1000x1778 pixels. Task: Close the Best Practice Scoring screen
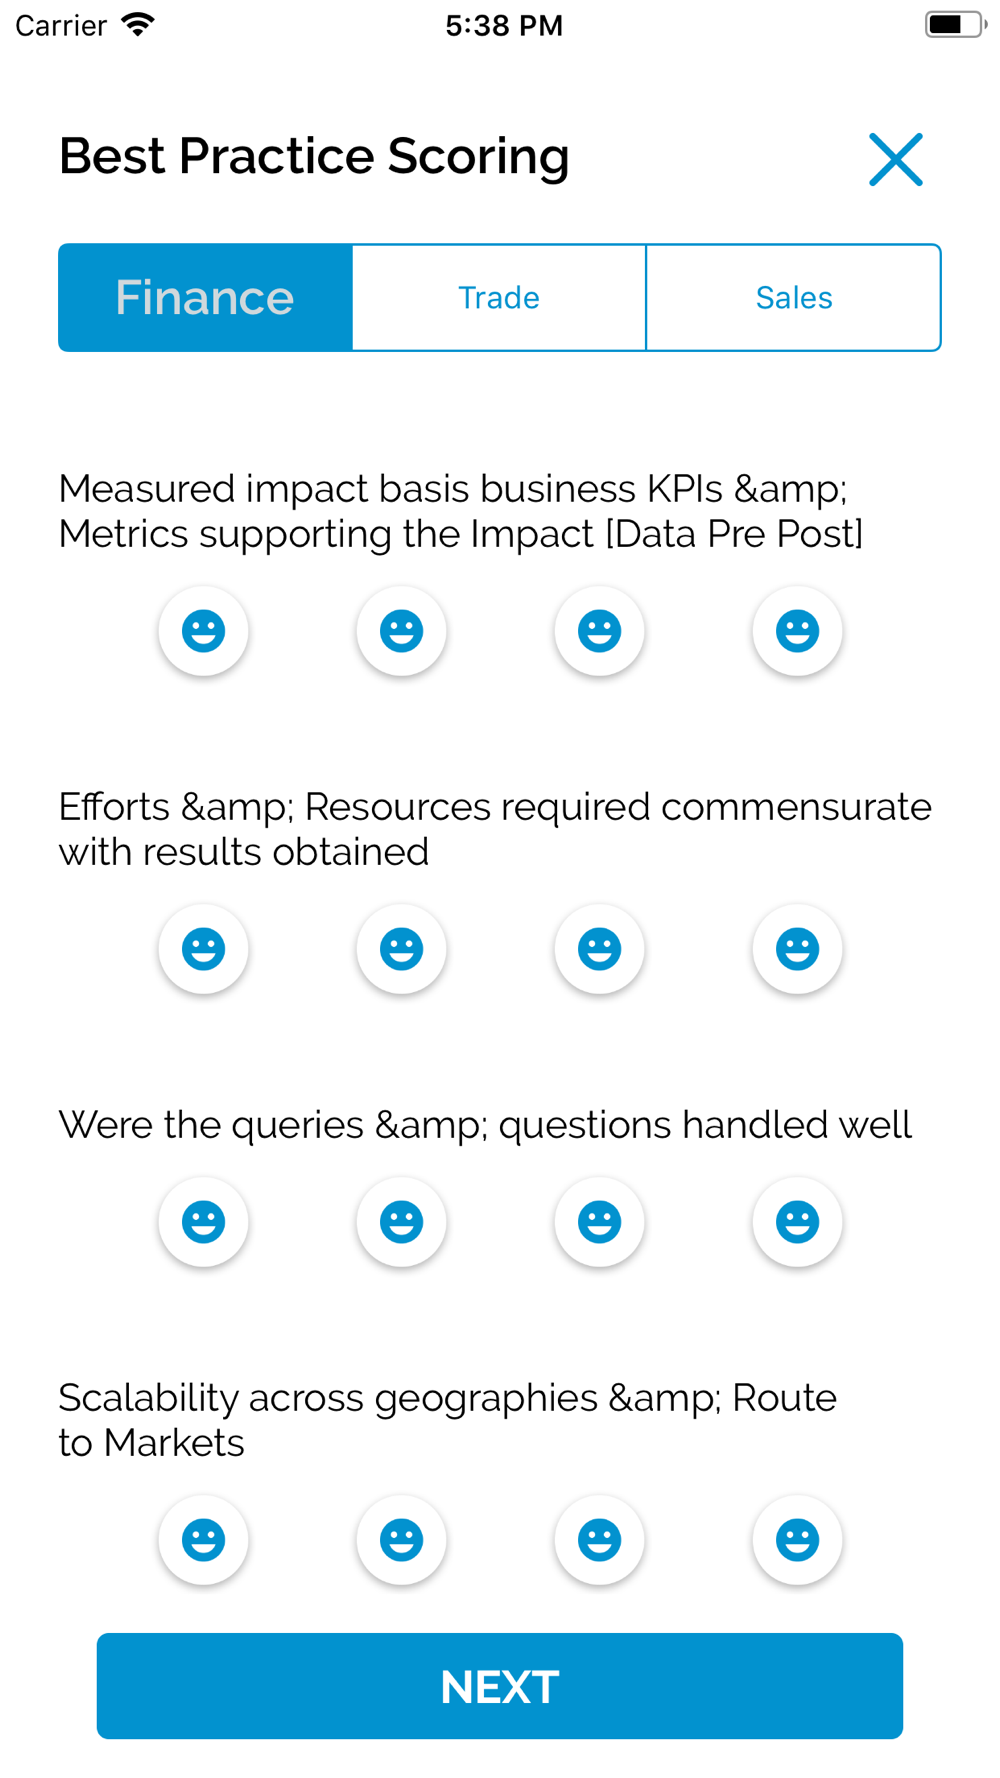click(895, 159)
